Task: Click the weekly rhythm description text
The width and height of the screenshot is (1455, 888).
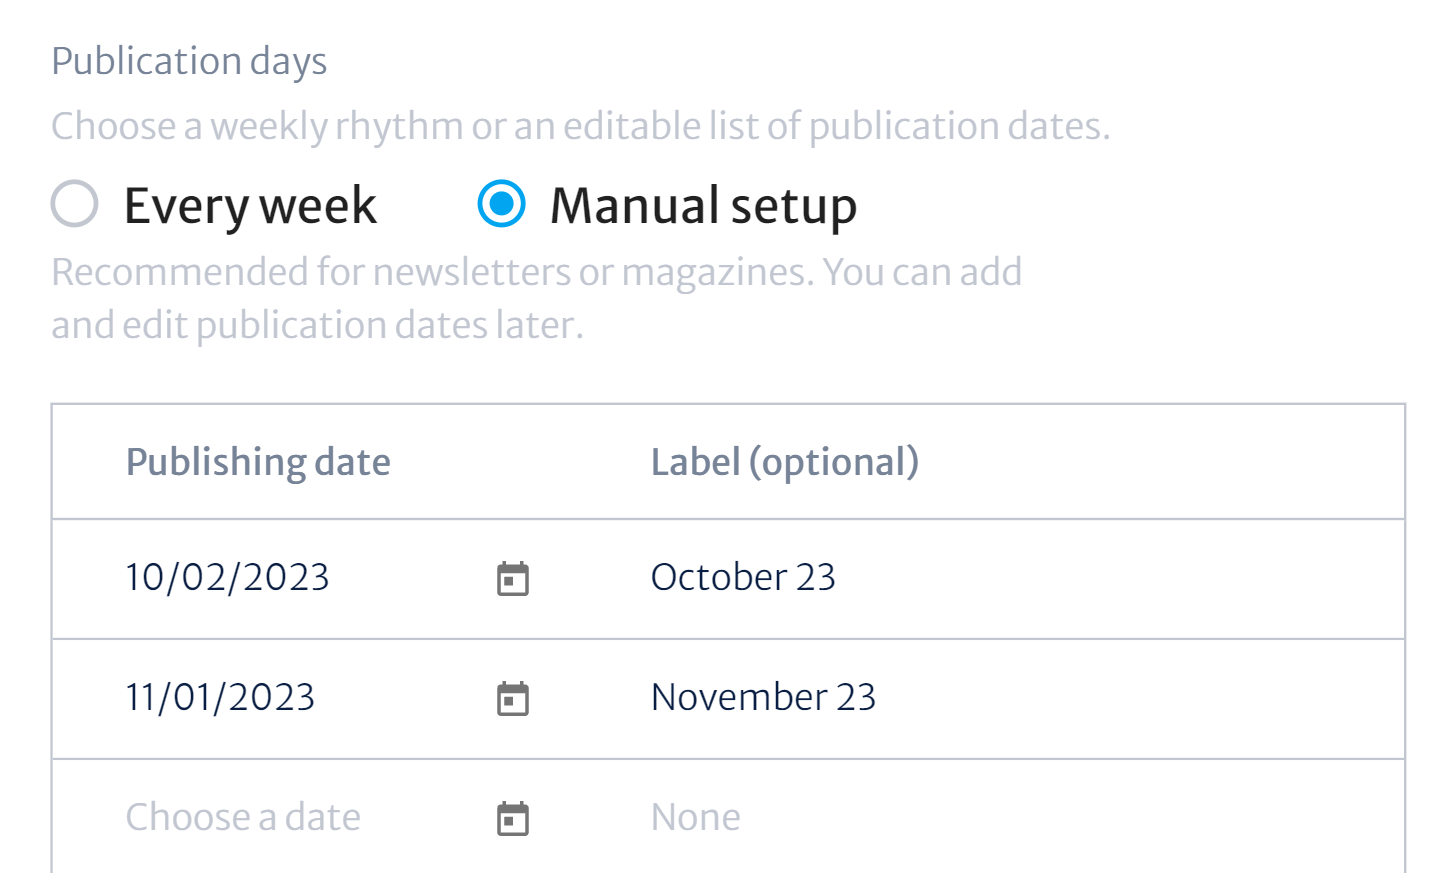Action: [581, 127]
